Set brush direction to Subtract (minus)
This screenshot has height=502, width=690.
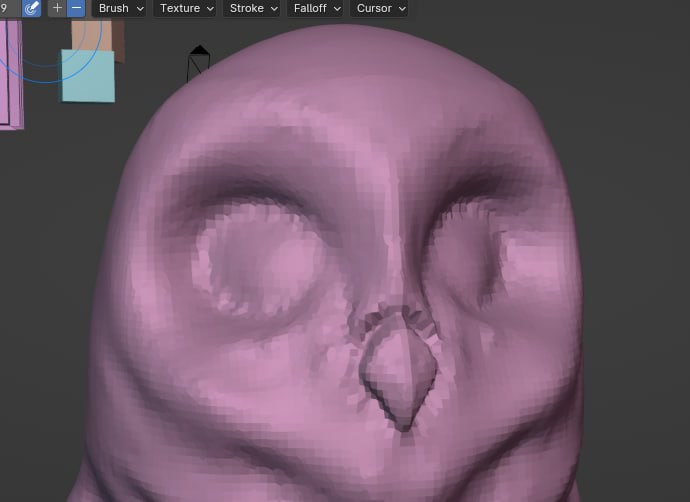click(76, 8)
